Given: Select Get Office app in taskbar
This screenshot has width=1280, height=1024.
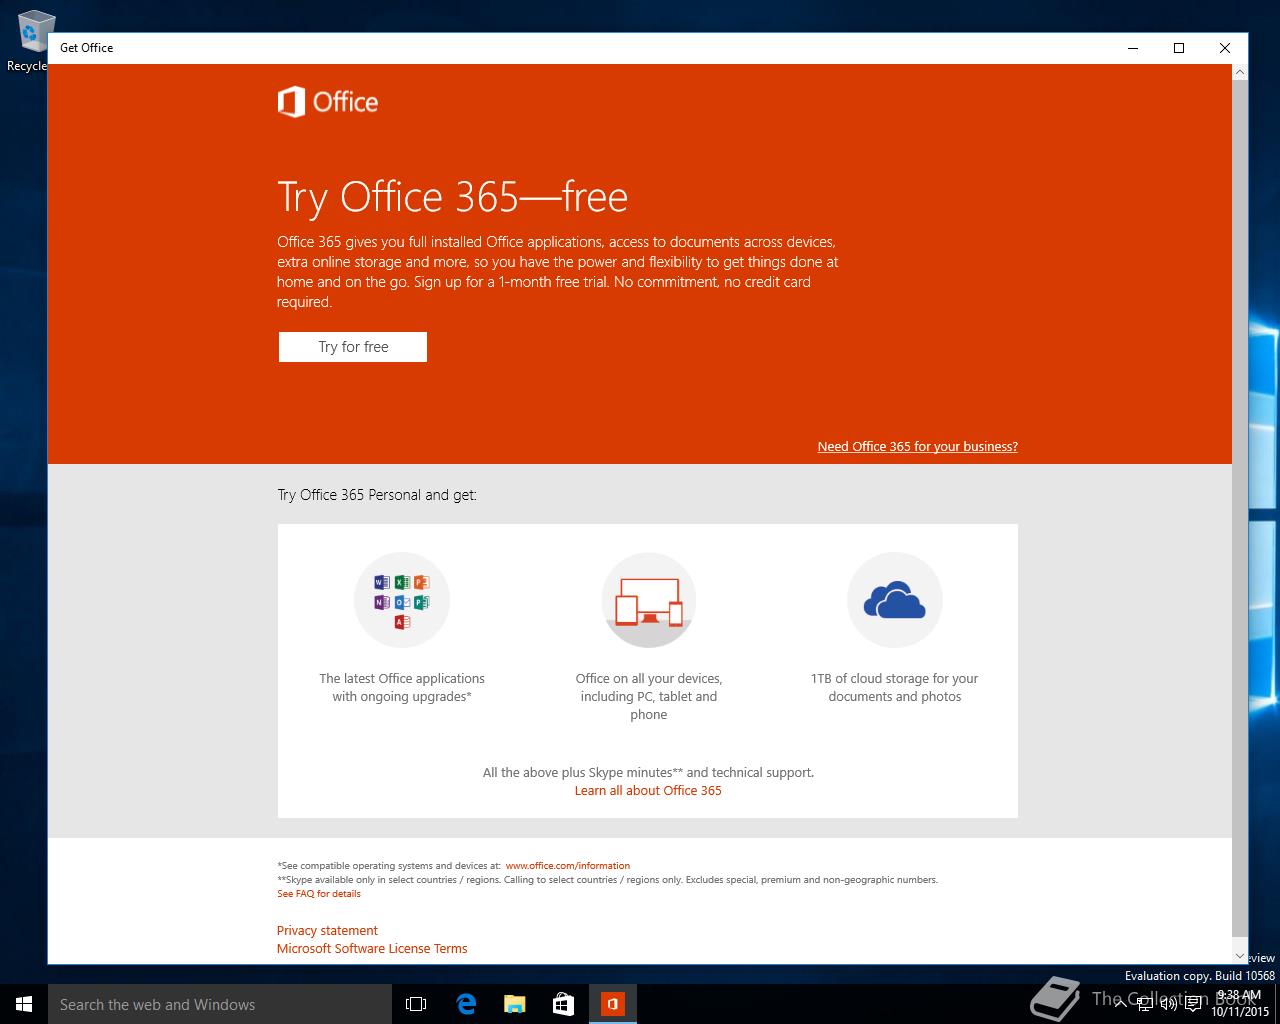Looking at the screenshot, I should pyautogui.click(x=613, y=1004).
